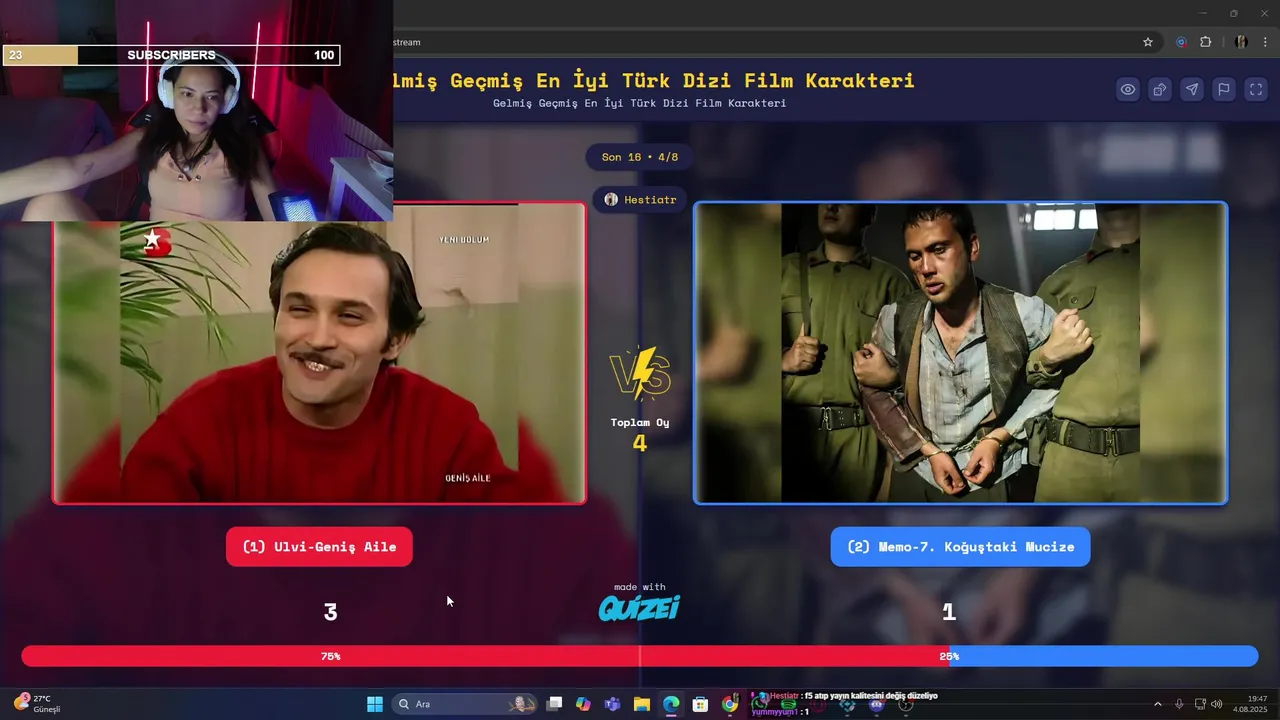Open the recording extension icon in browser toolbar
1280x720 pixels.
[x=1181, y=42]
